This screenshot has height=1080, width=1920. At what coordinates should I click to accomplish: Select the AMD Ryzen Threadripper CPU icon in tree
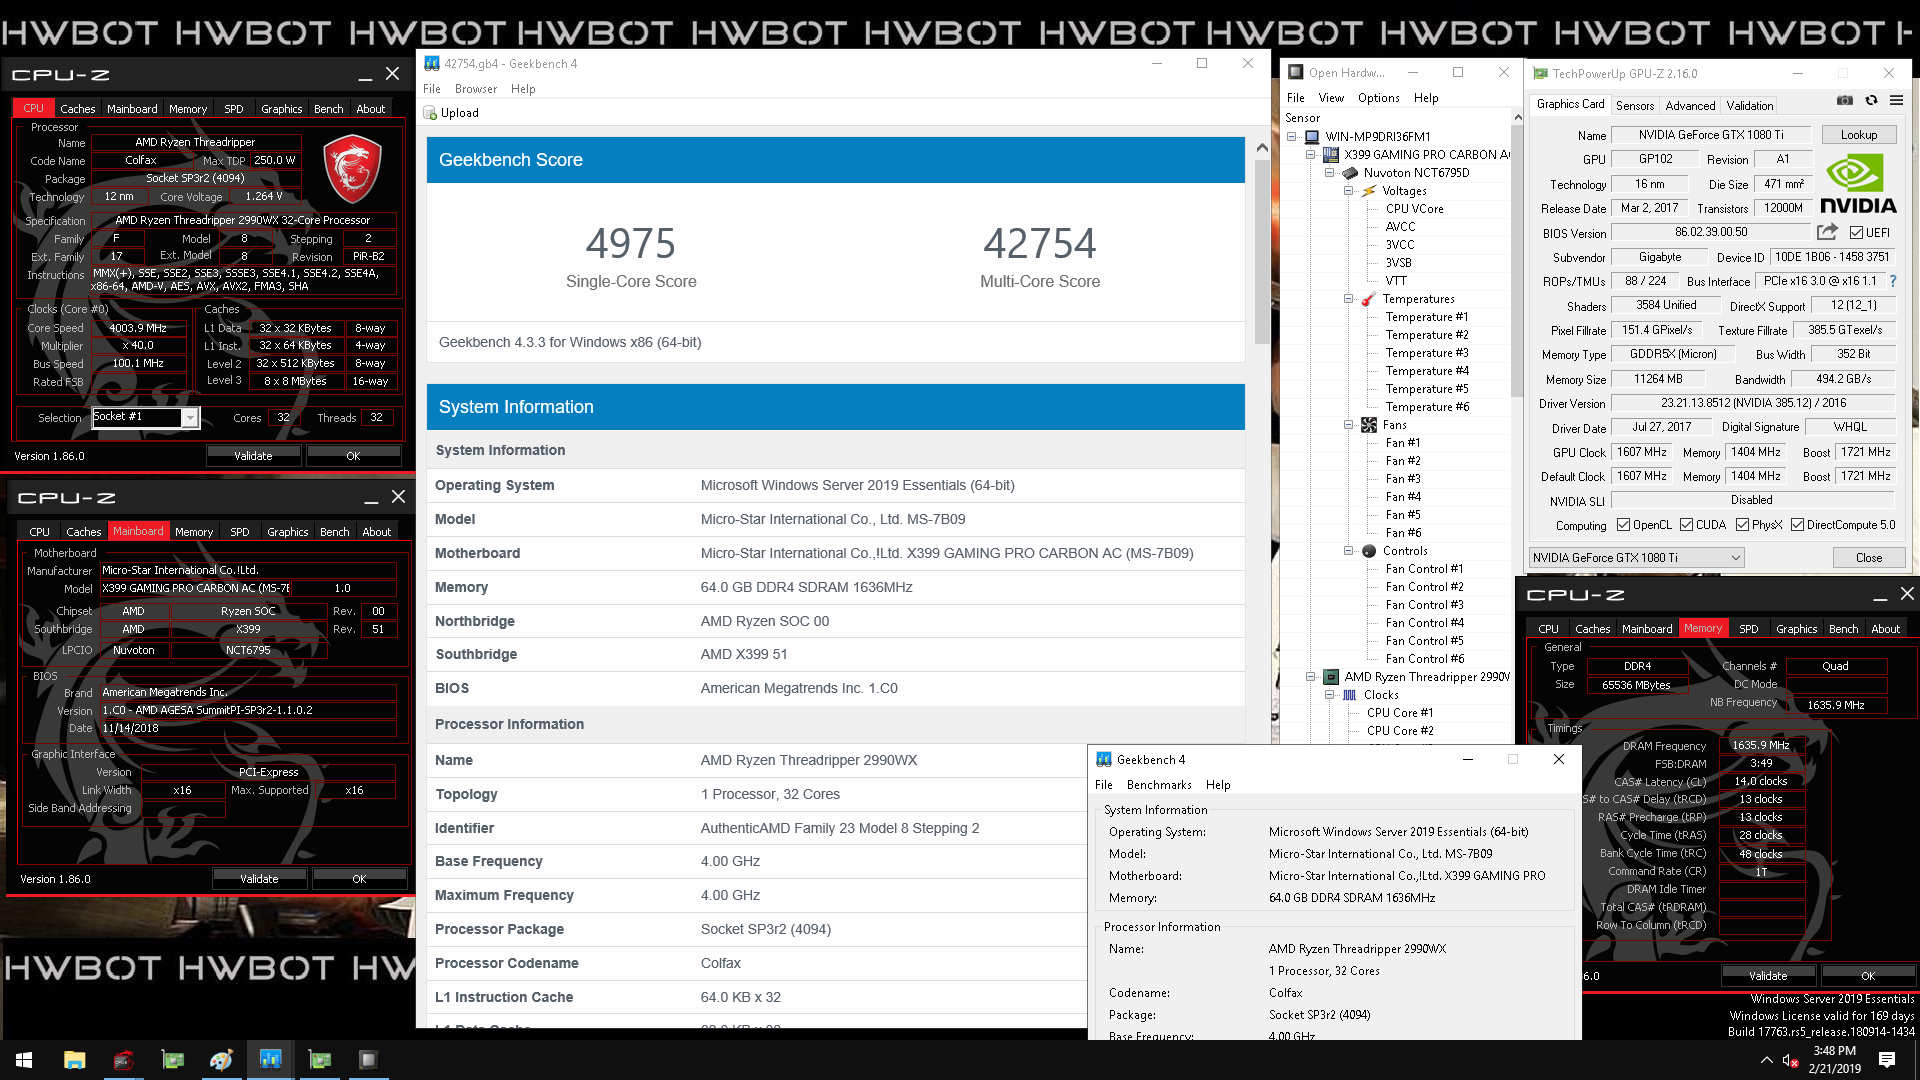tap(1331, 677)
